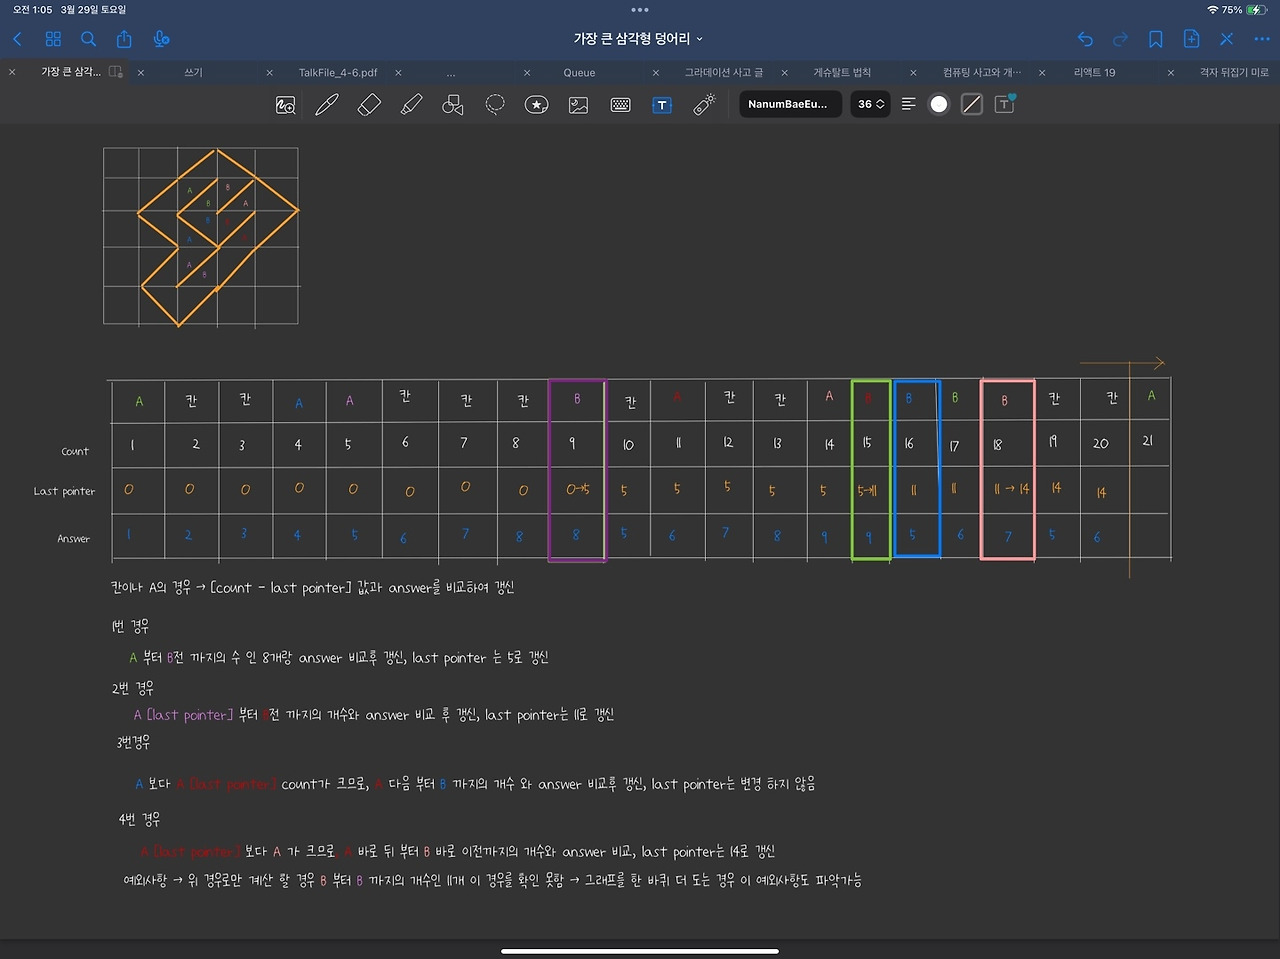This screenshot has height=959, width=1280.
Task: Open the Elements sticker tool
Action: 537,104
